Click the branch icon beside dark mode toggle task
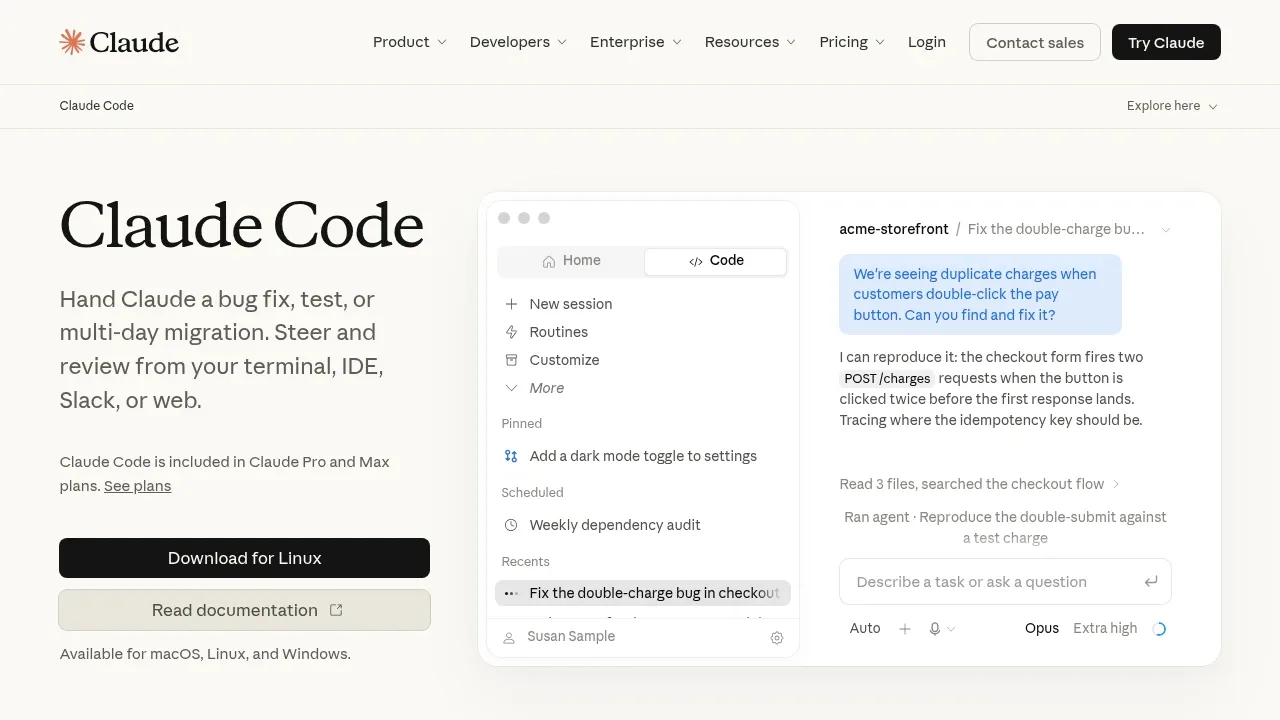The height and width of the screenshot is (720, 1280). (x=511, y=456)
